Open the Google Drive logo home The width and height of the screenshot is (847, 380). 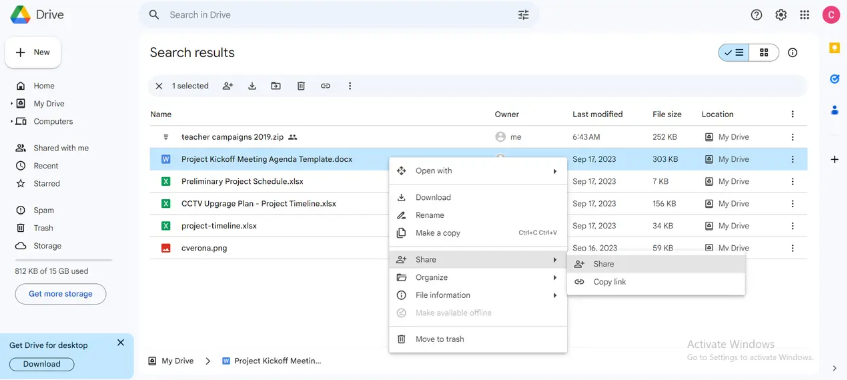(x=37, y=15)
